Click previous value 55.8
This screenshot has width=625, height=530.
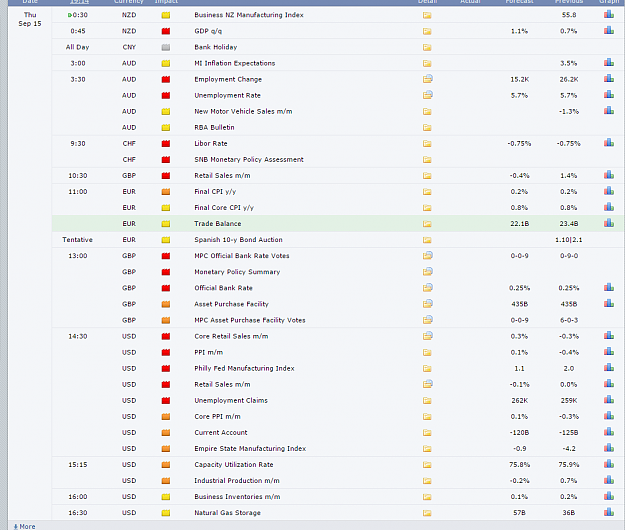click(569, 15)
